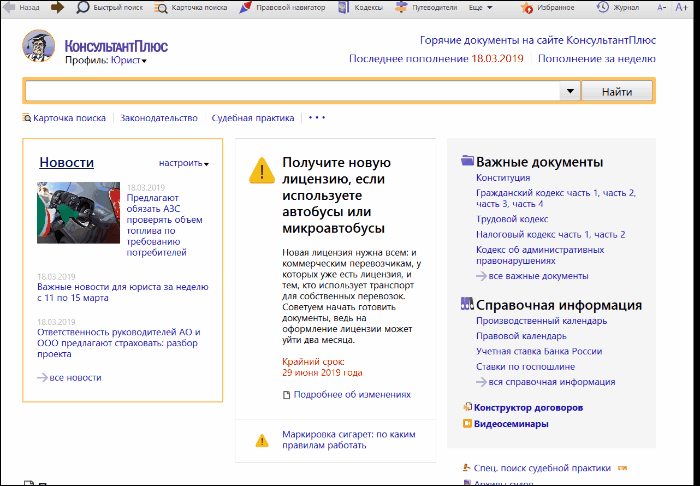Expand the Еще menu in the toolbar

(x=480, y=8)
